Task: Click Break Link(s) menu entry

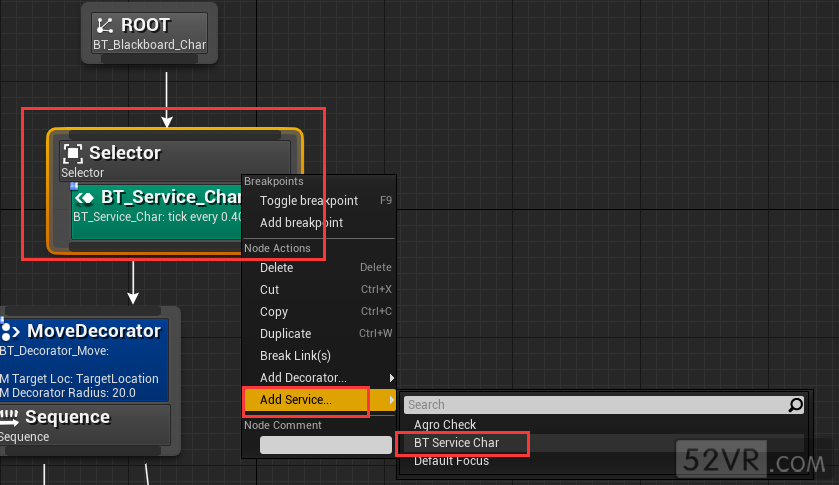Action: click(295, 356)
